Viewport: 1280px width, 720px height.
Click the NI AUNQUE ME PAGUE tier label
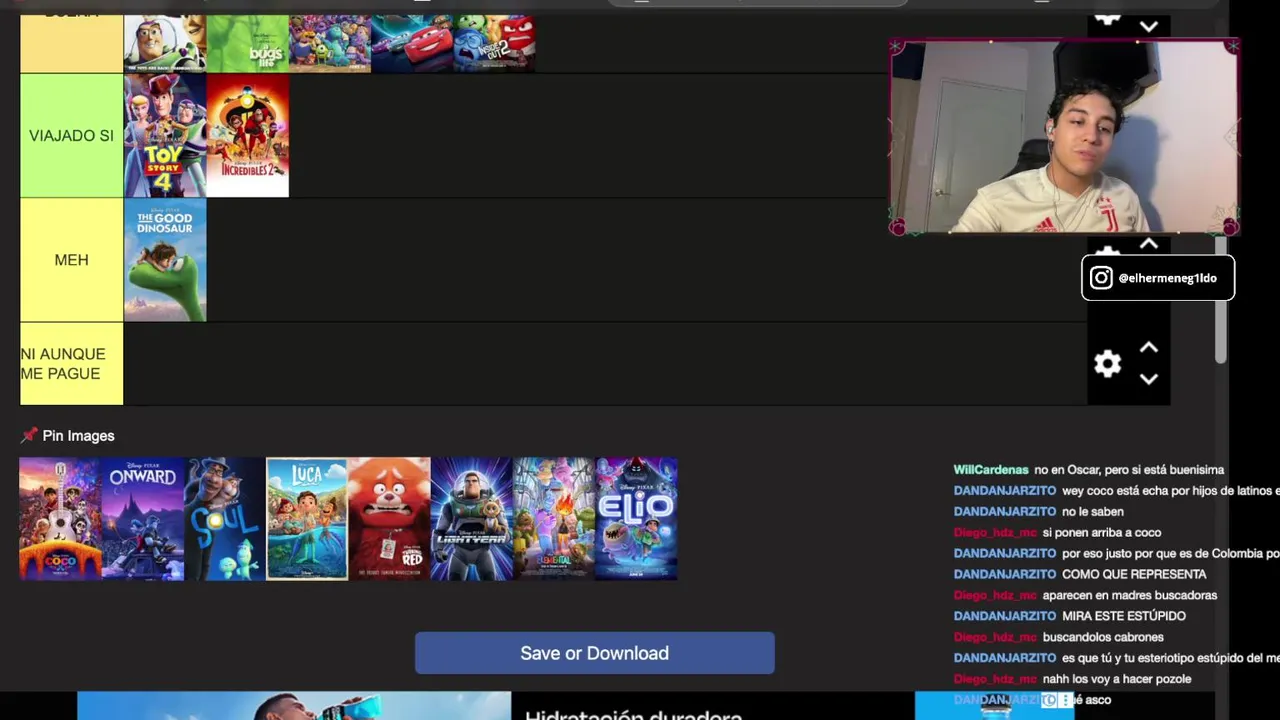click(71, 364)
